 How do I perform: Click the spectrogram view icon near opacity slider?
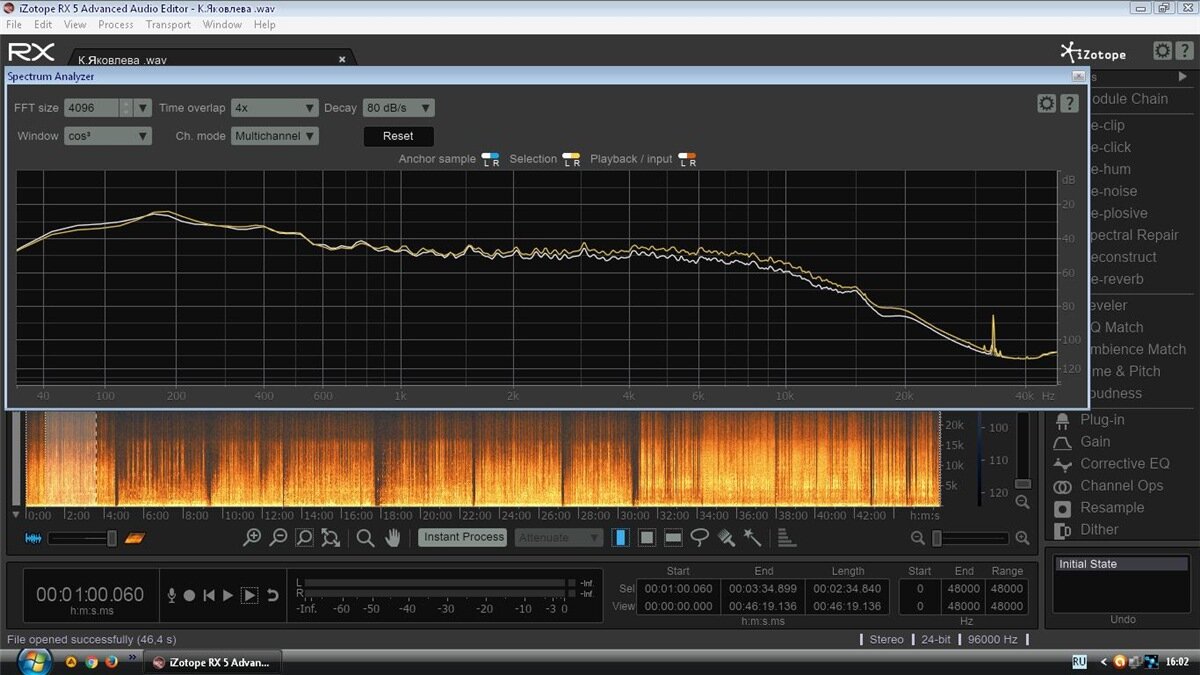[x=135, y=538]
